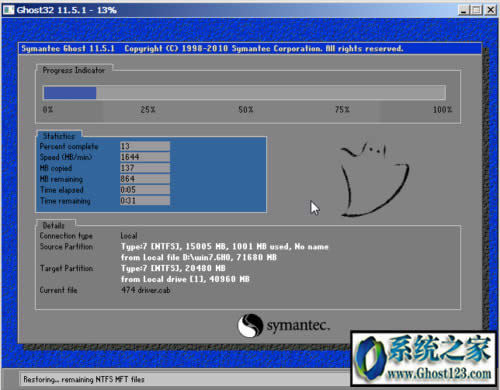Click 'from Local drive [1], 40960 MB' line
This screenshot has height=390, width=500.
point(185,279)
